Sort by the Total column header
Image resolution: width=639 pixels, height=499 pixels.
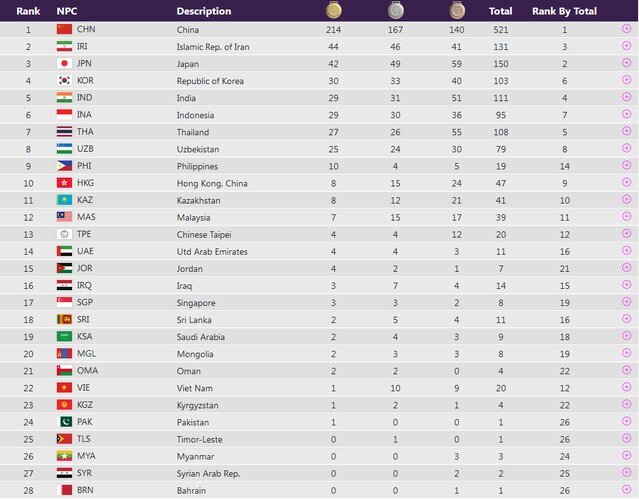coord(500,11)
